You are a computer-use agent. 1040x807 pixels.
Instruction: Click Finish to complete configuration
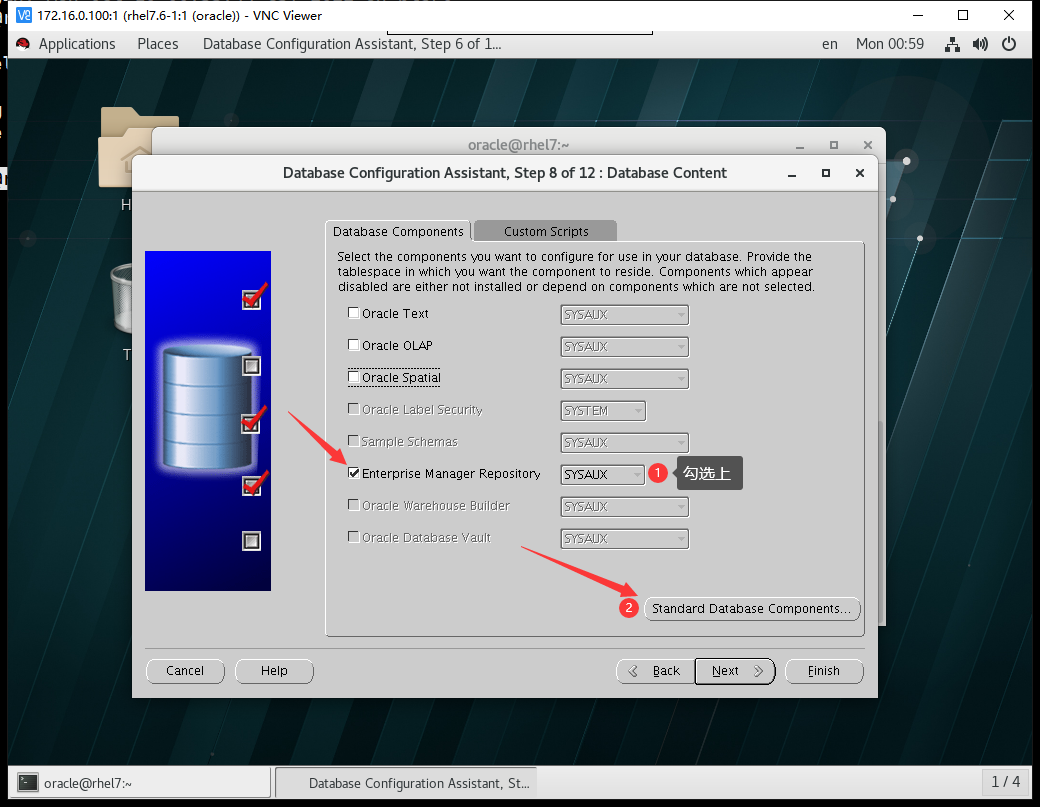(824, 671)
